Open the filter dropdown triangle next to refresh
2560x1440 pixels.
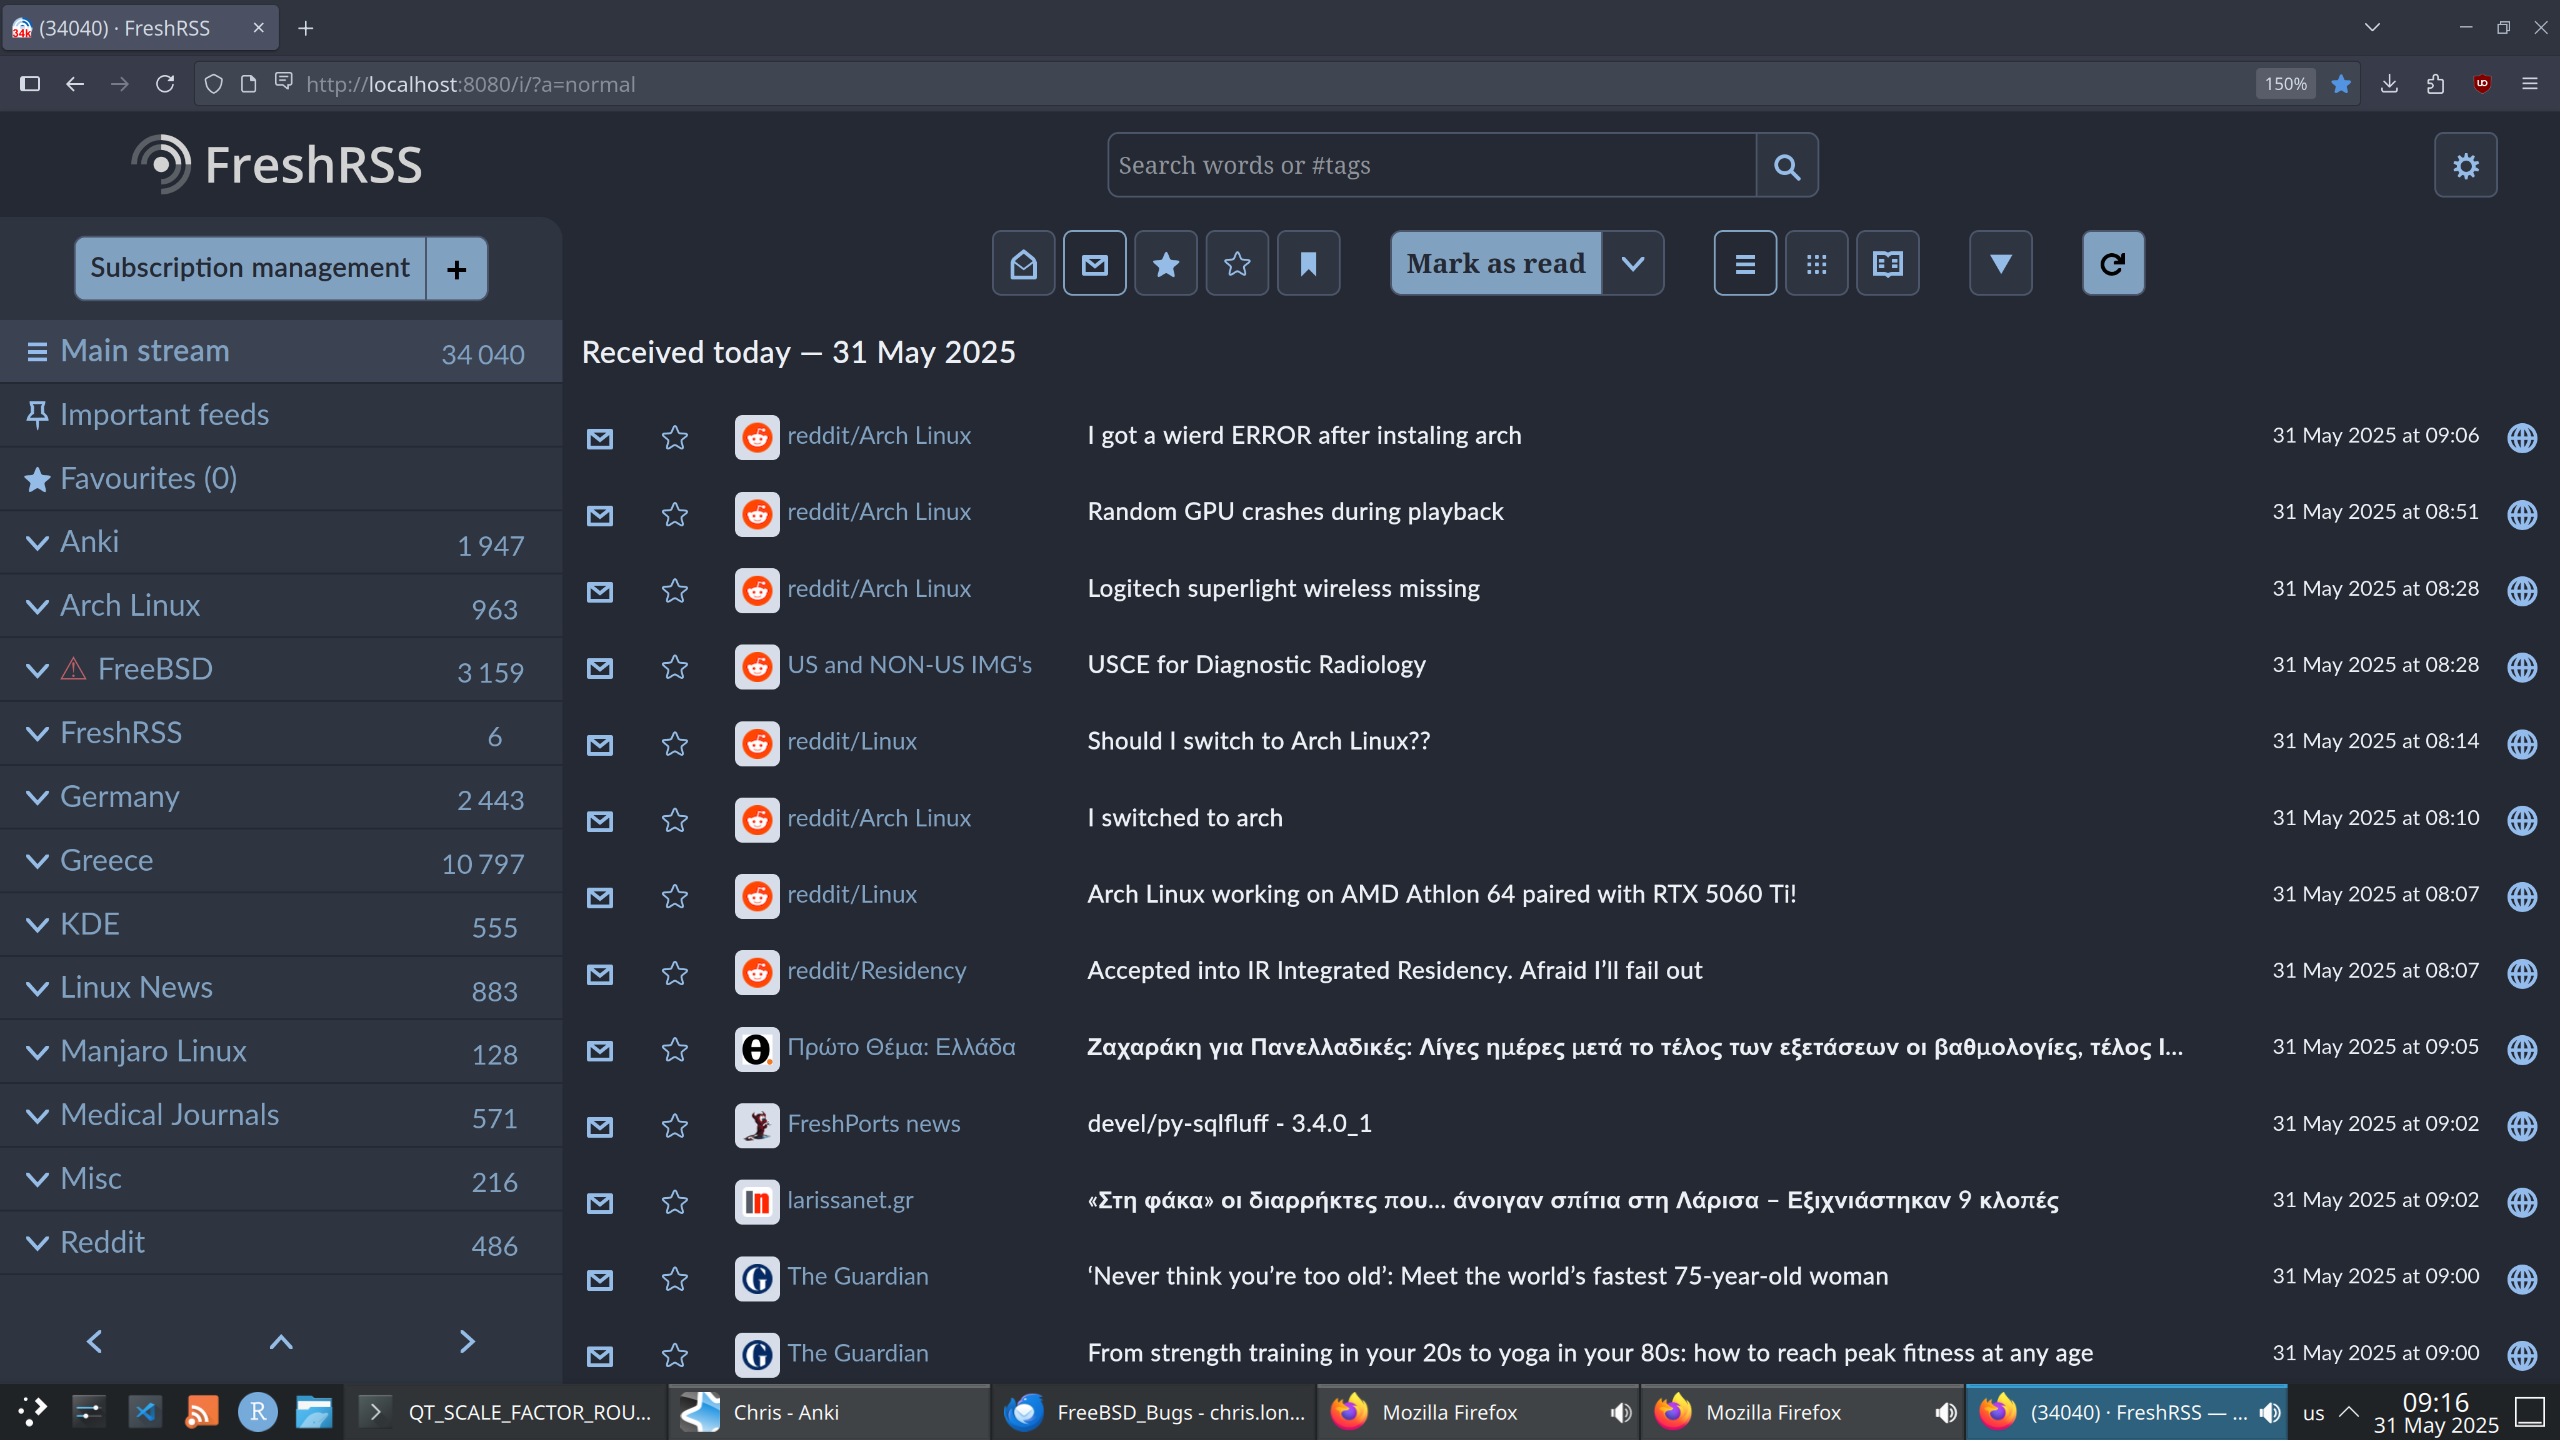[x=2000, y=263]
